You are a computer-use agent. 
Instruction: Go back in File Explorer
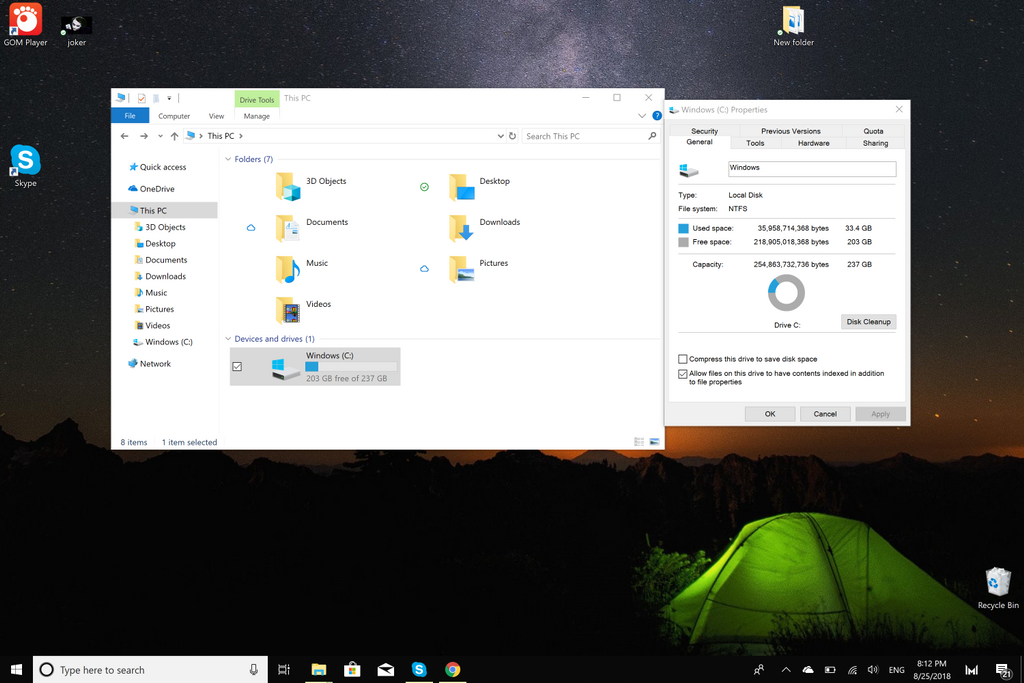pyautogui.click(x=125, y=136)
